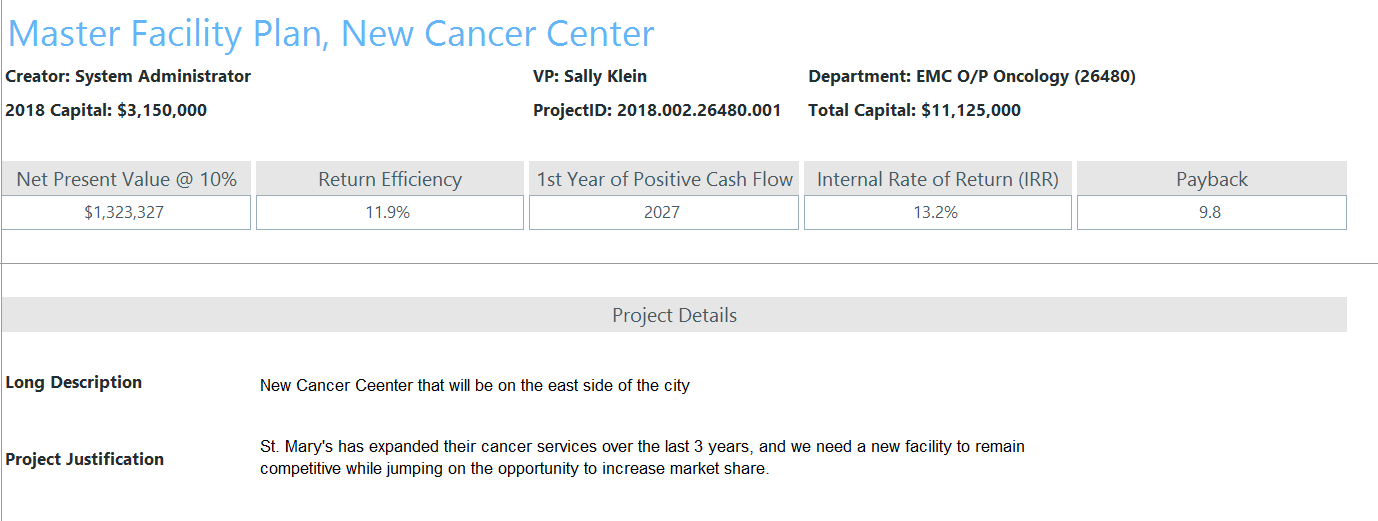Click the Project Details section bar
This screenshot has width=1378, height=521.
click(674, 315)
